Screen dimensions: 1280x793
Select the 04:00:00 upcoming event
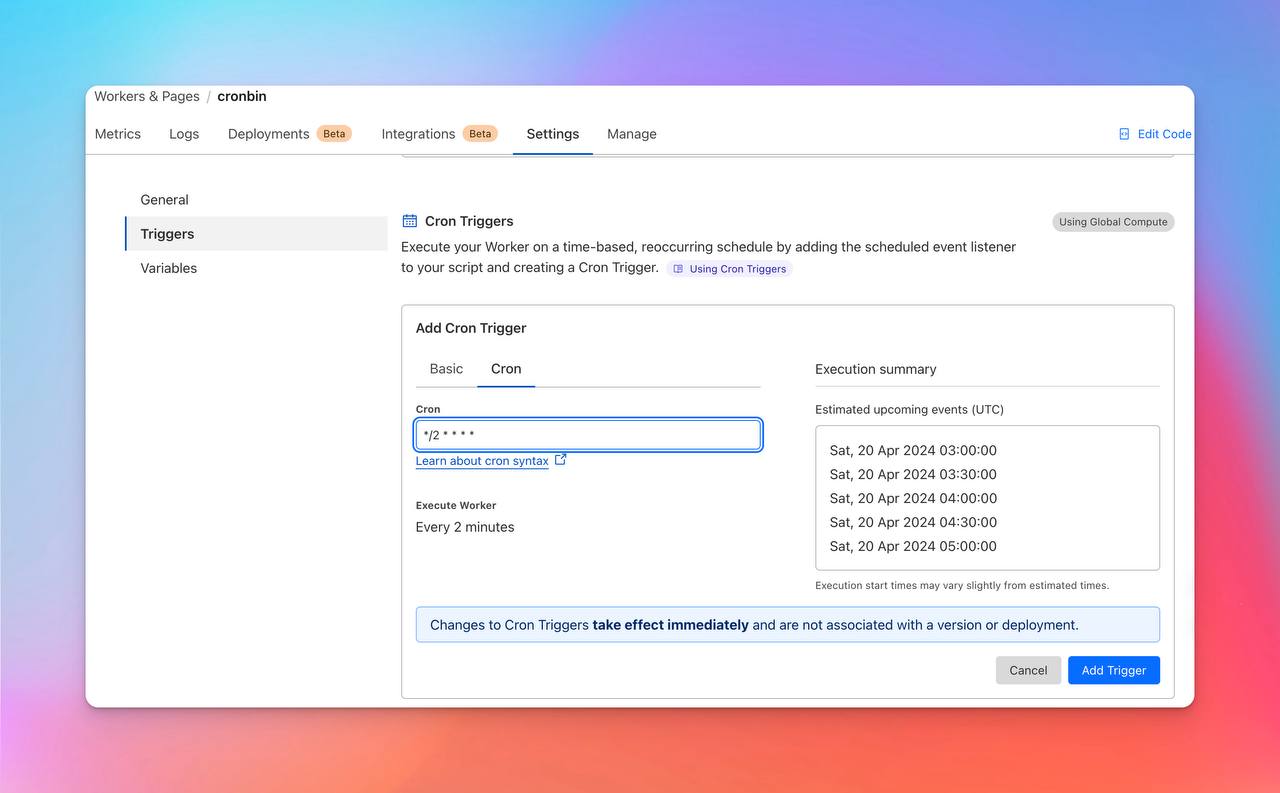913,498
